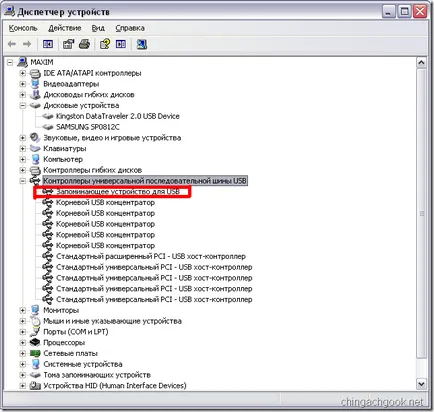Collapse the Дисковые устройства branch

[22, 106]
